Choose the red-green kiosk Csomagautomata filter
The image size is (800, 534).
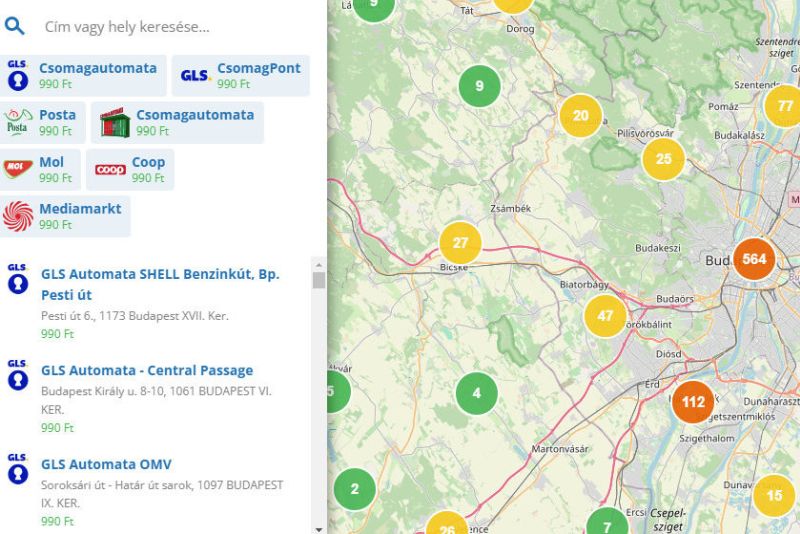[x=177, y=122]
